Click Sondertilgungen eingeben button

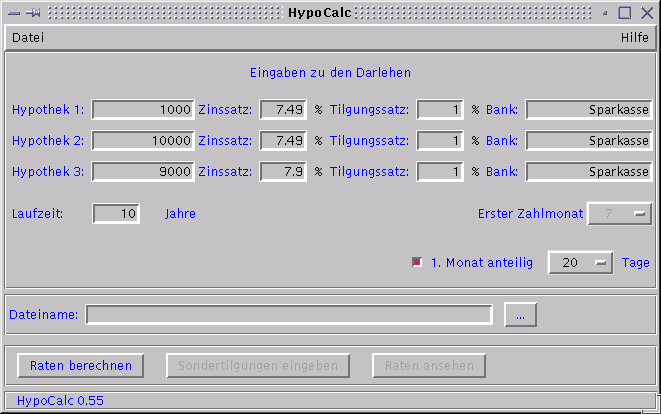258,366
